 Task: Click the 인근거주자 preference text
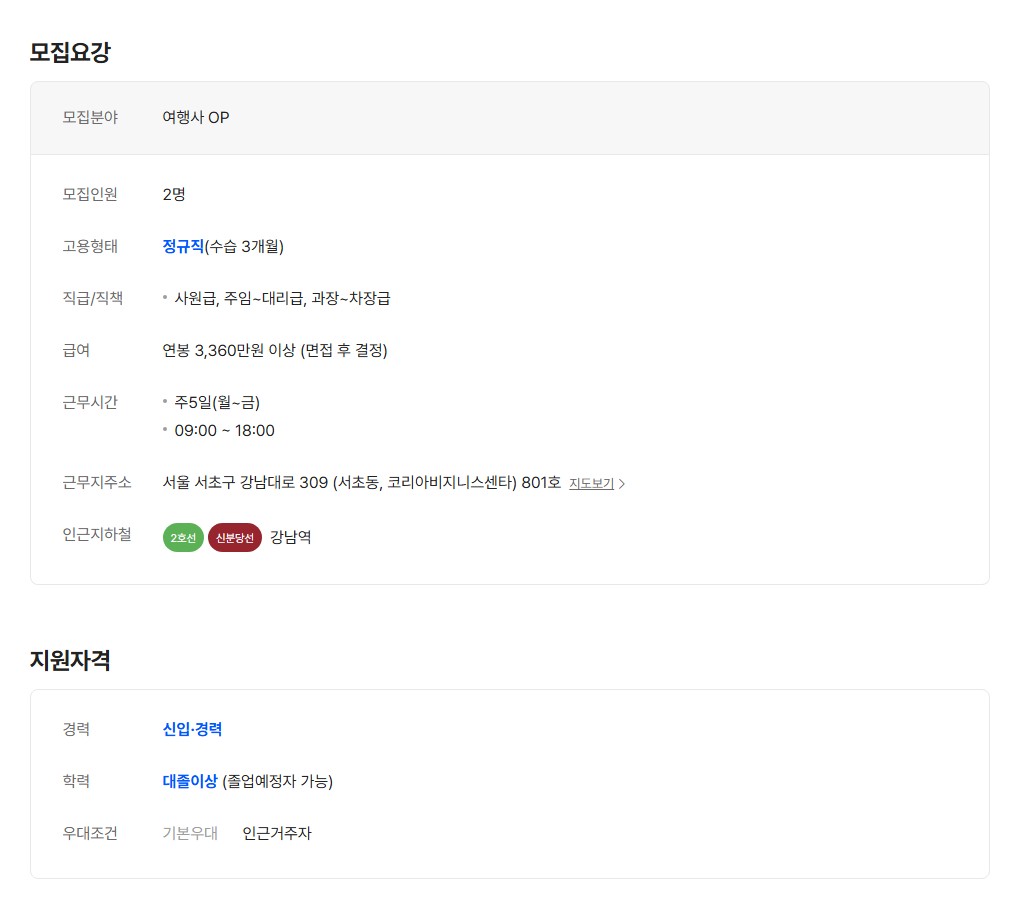(x=277, y=833)
